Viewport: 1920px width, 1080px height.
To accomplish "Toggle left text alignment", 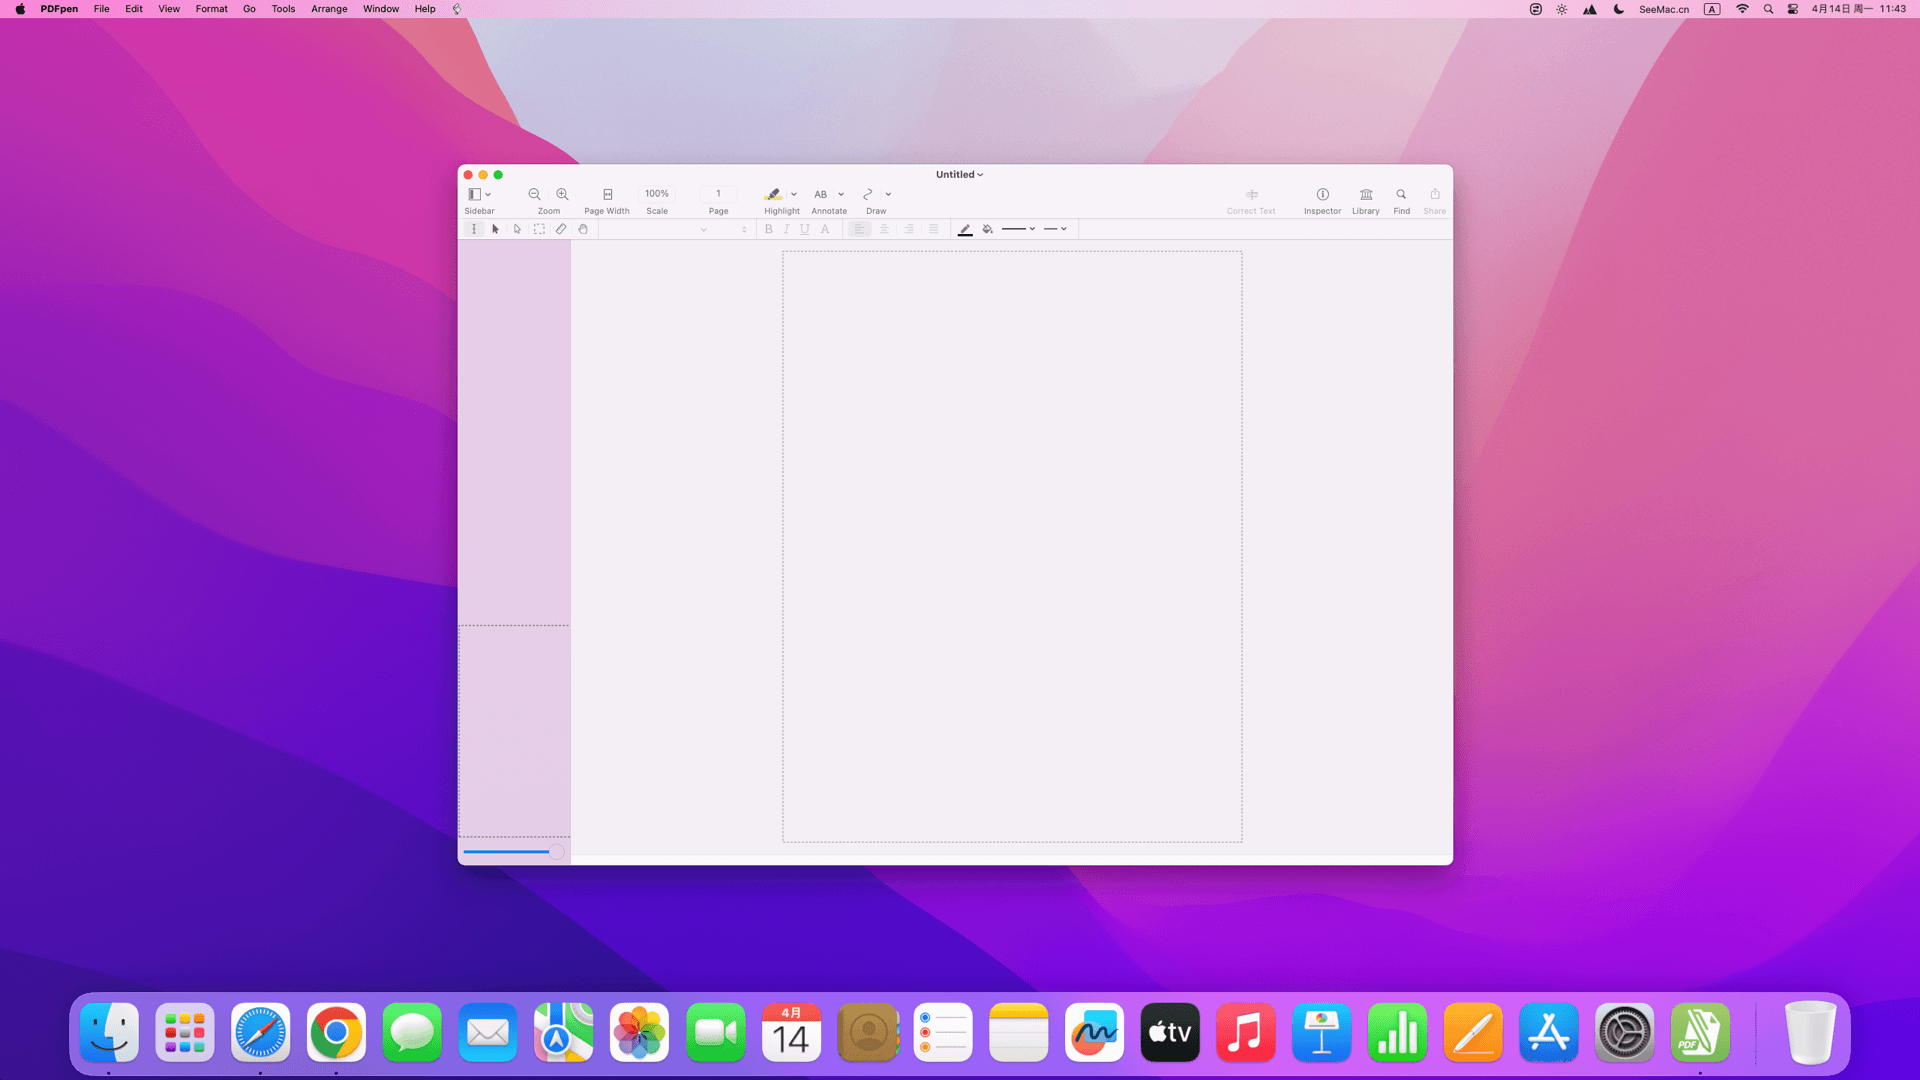I will (859, 229).
